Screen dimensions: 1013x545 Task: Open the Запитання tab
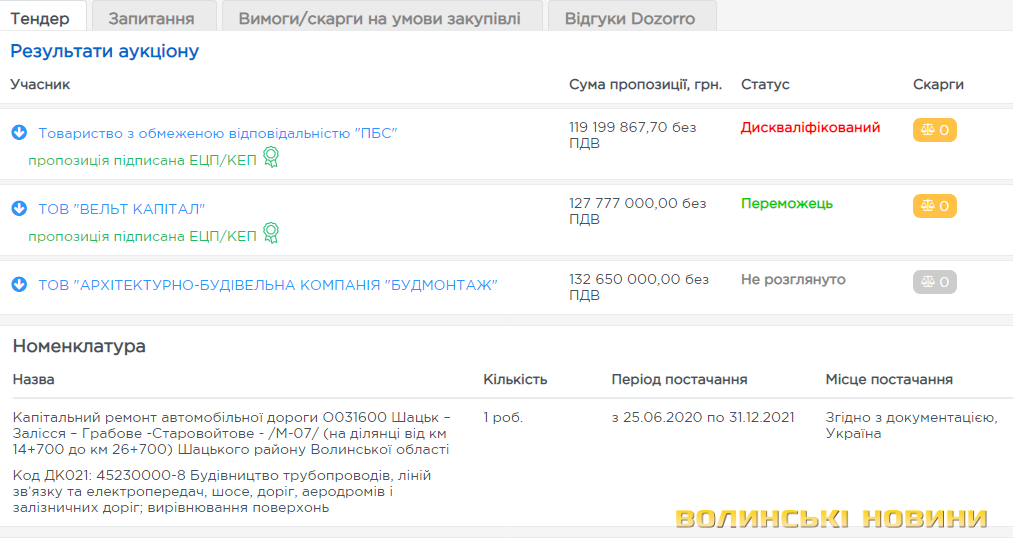click(150, 18)
